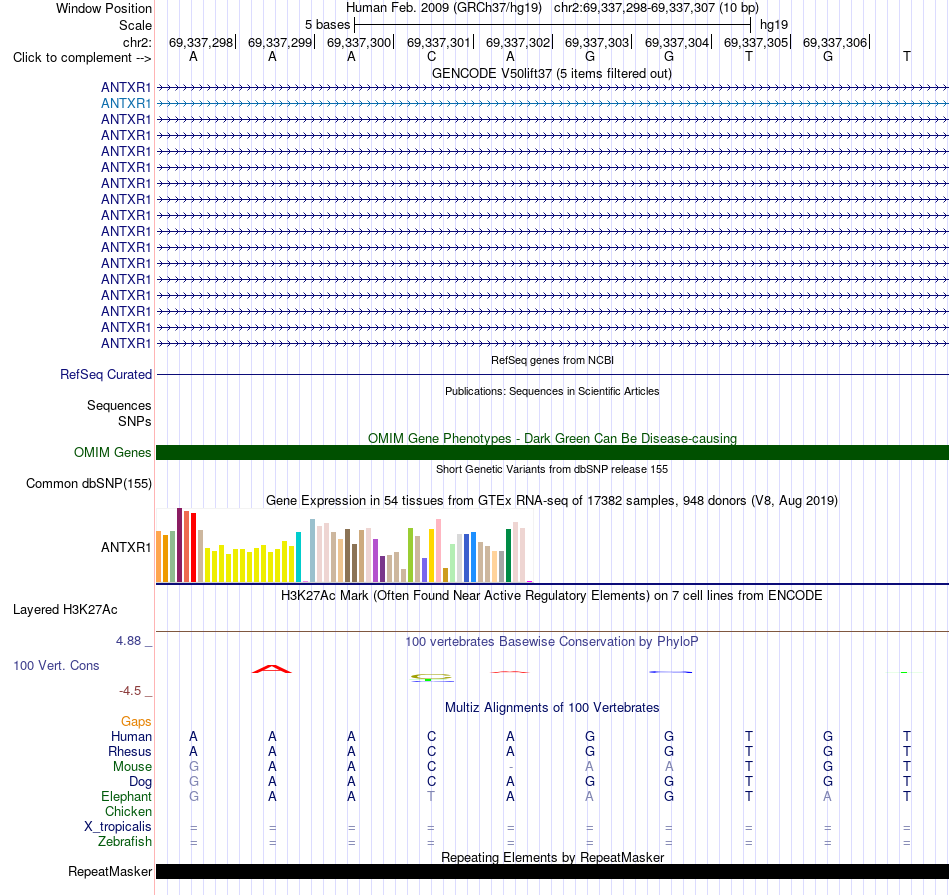Click the RepeatMasker track label

pyautogui.click(x=110, y=871)
